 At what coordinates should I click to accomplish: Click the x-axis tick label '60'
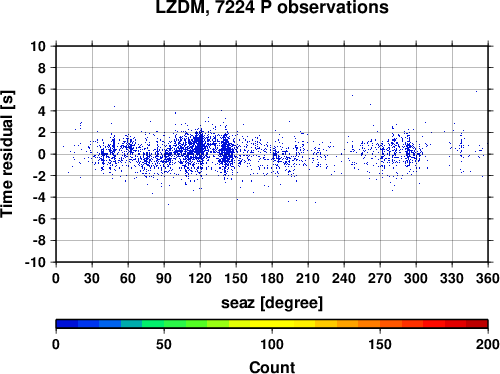pyautogui.click(x=128, y=278)
